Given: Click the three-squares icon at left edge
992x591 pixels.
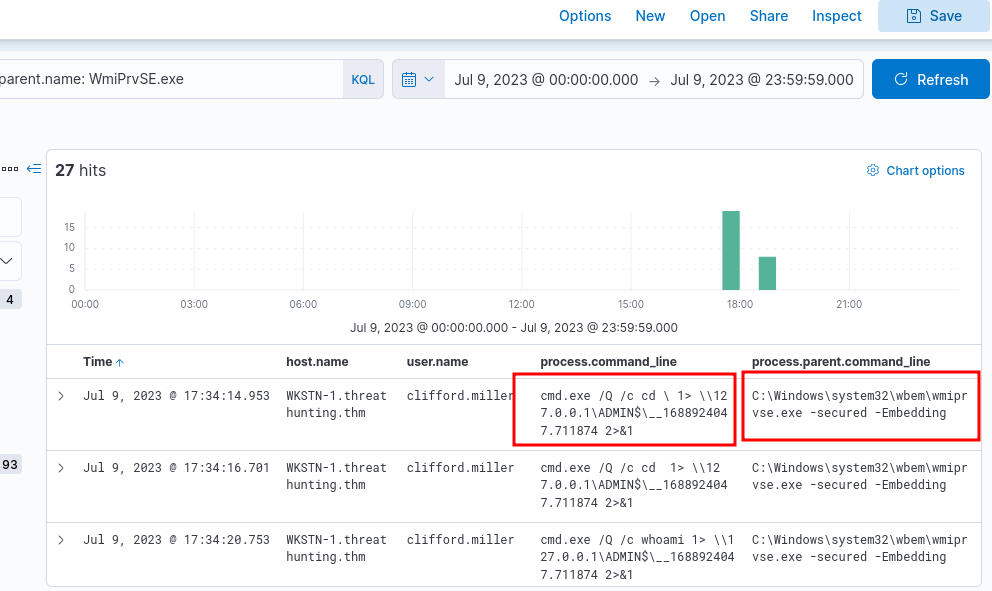Looking at the screenshot, I should point(10,169).
